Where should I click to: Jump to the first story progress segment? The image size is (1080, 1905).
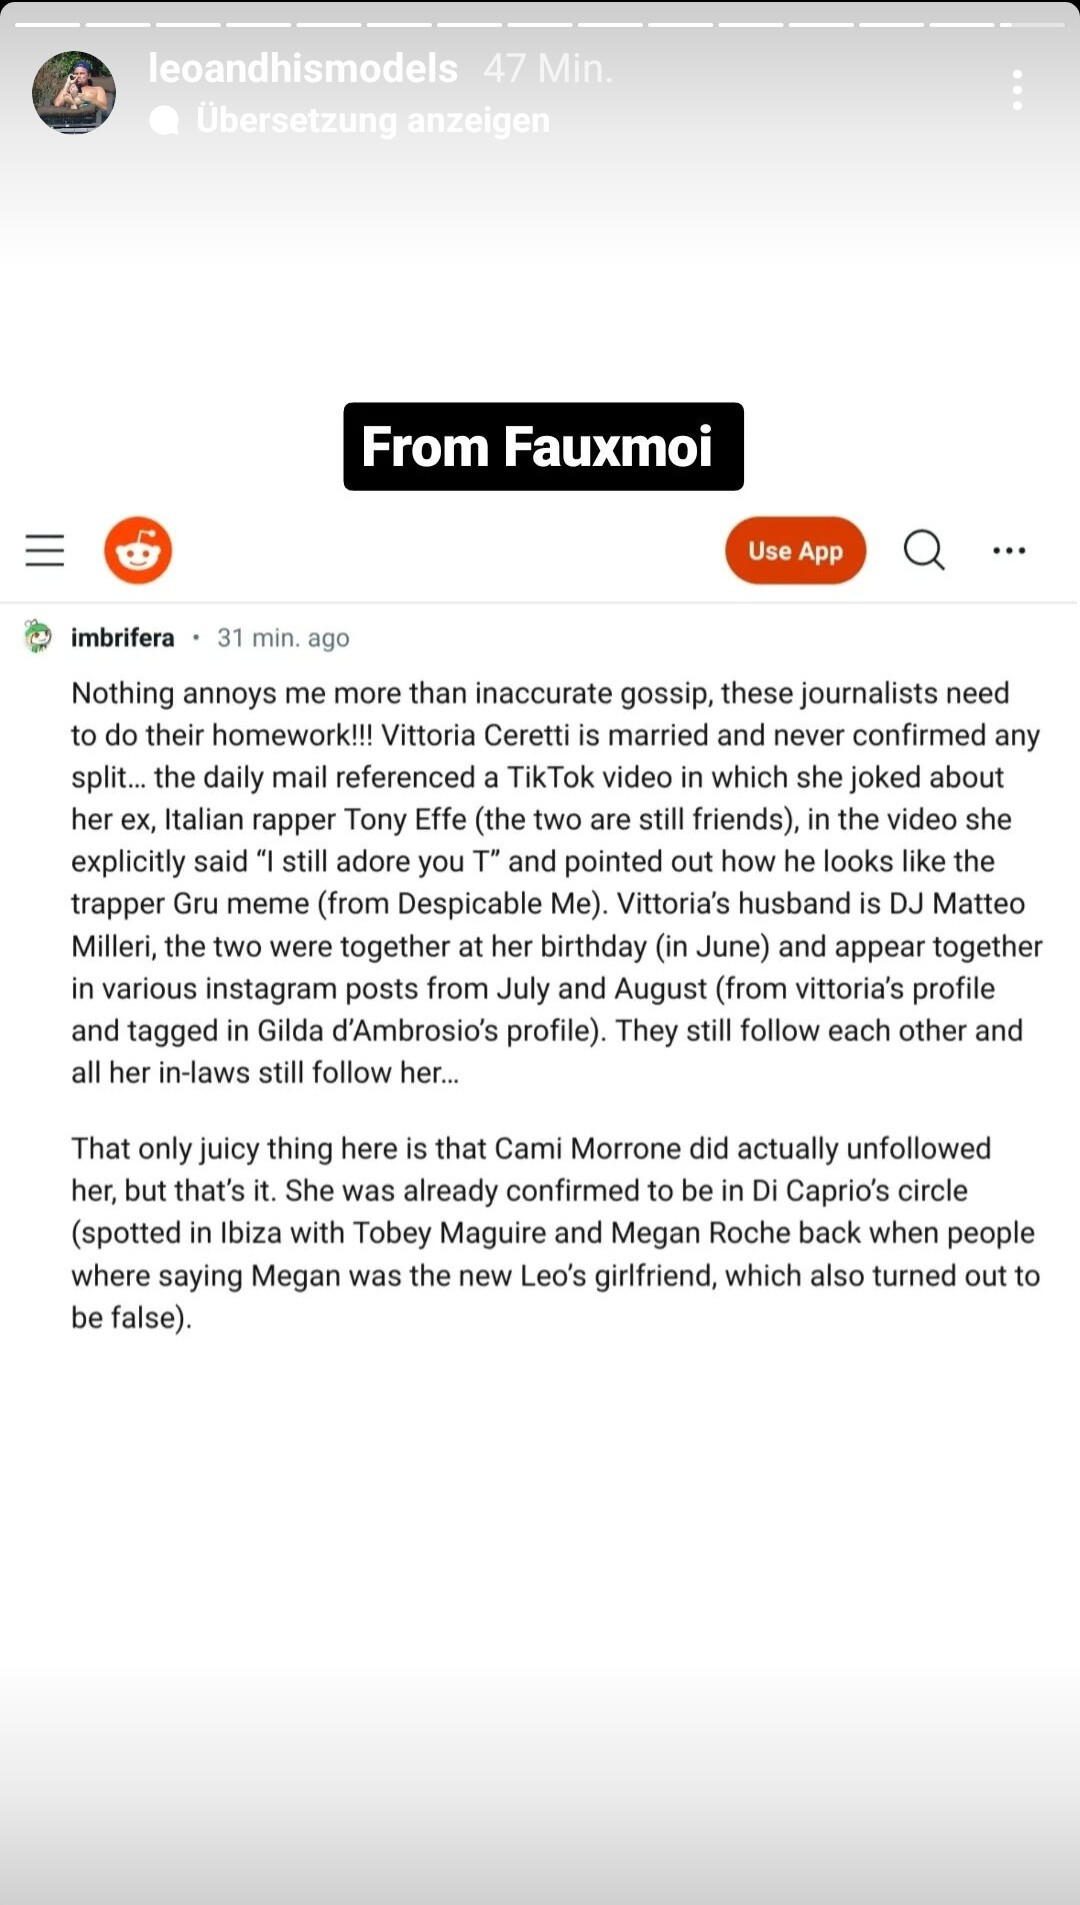(x=47, y=24)
